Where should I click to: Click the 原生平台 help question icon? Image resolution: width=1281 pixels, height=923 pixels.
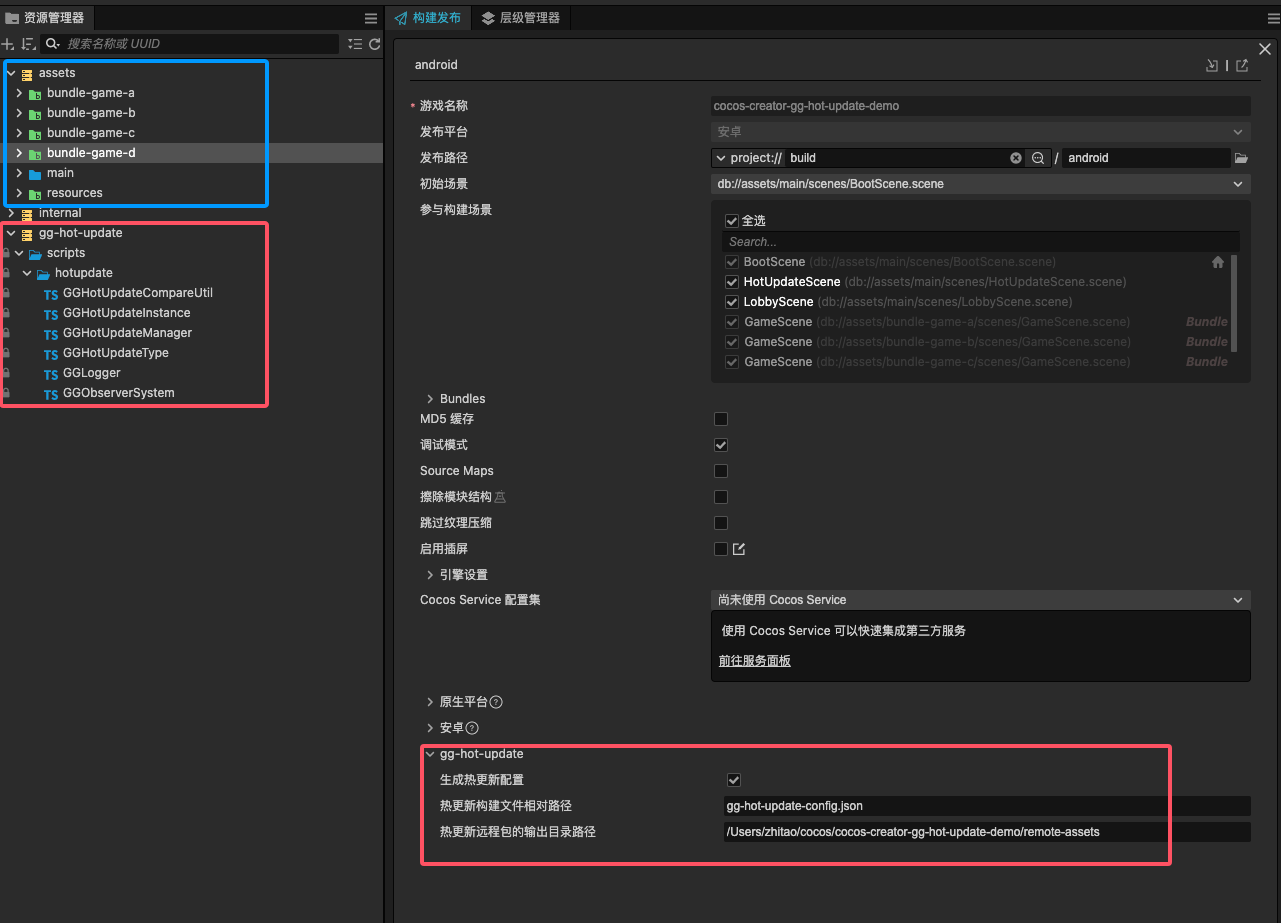point(496,702)
